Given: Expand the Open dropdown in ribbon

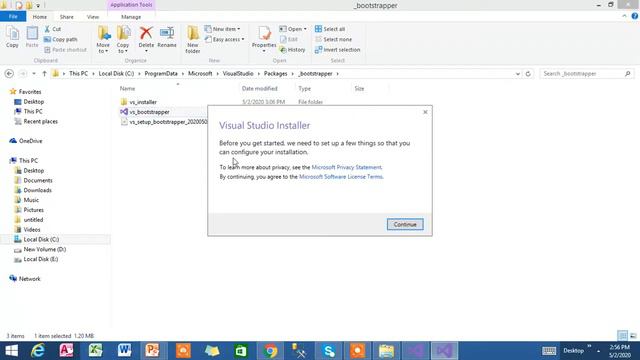Looking at the screenshot, I should pos(293,29).
